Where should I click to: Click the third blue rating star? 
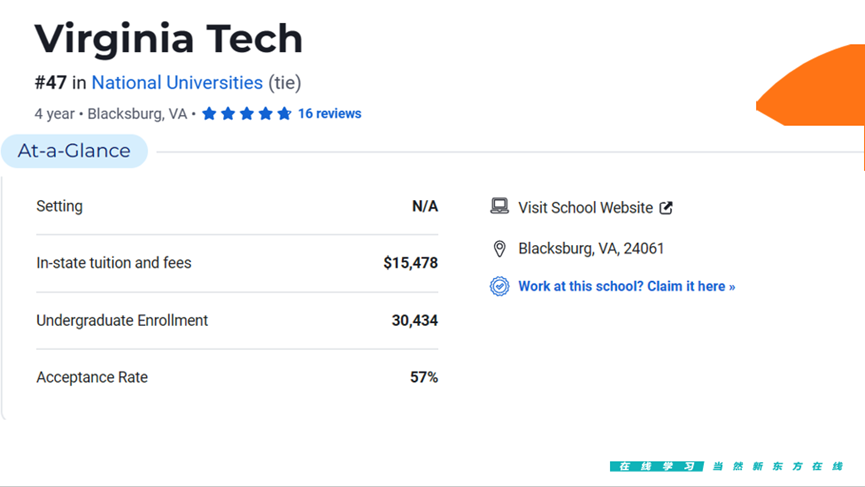[247, 114]
